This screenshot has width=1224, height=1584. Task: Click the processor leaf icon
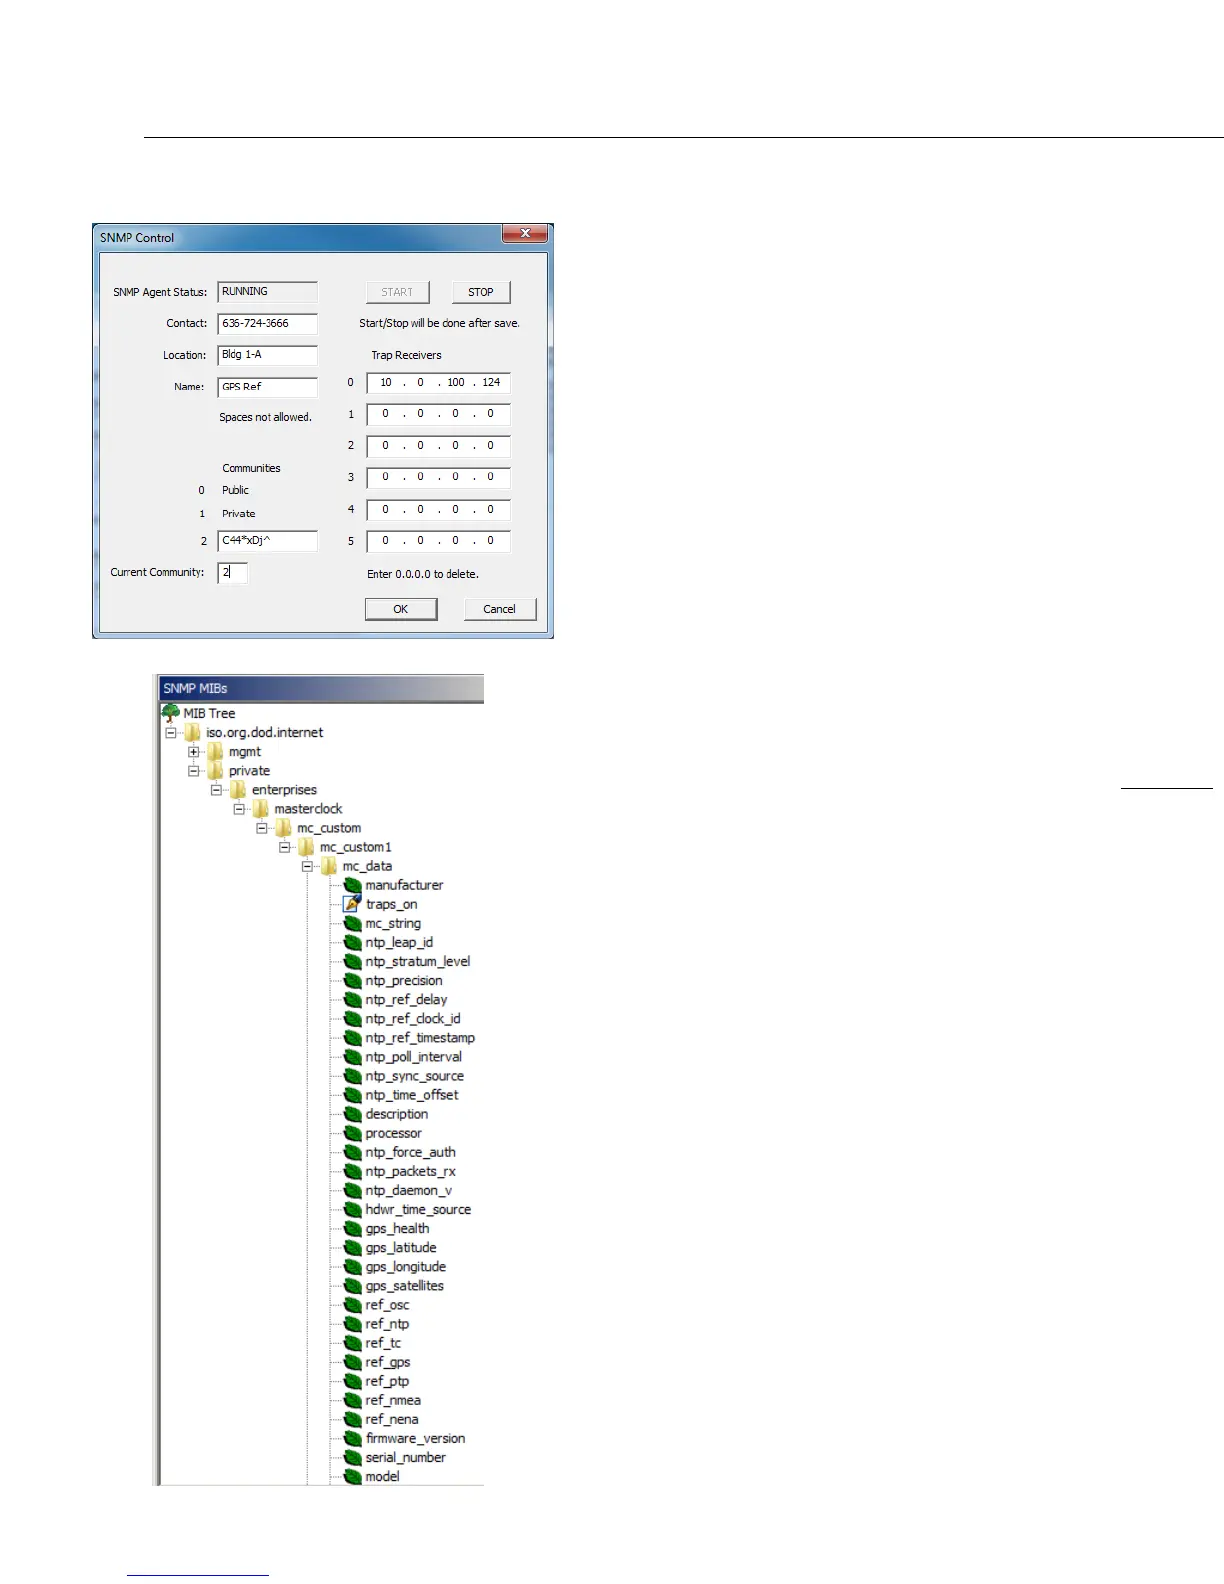352,1133
